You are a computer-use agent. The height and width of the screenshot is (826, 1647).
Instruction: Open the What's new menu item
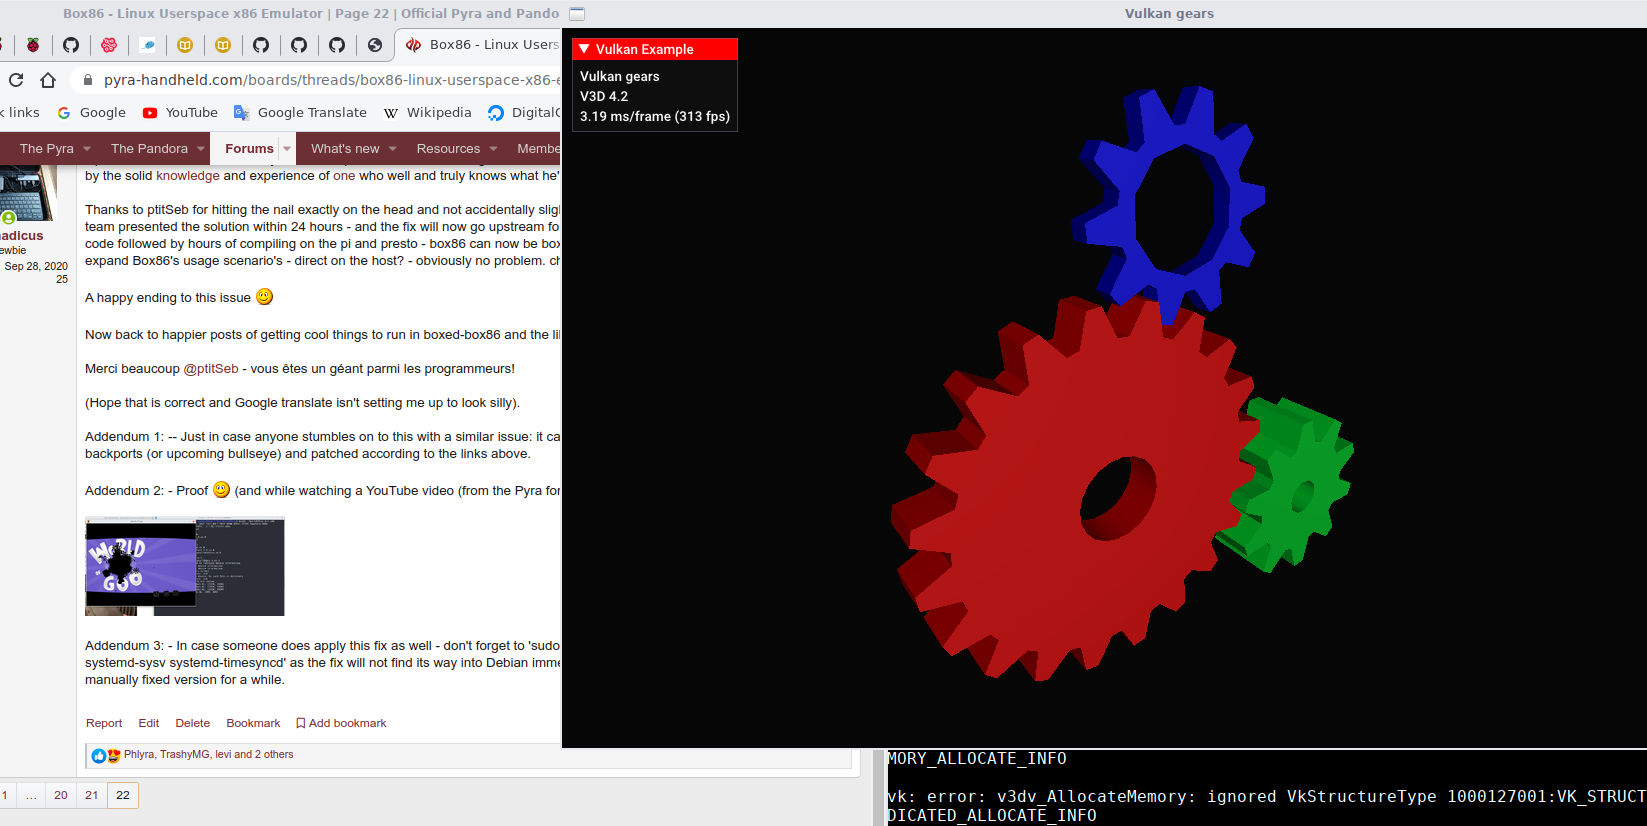click(345, 149)
